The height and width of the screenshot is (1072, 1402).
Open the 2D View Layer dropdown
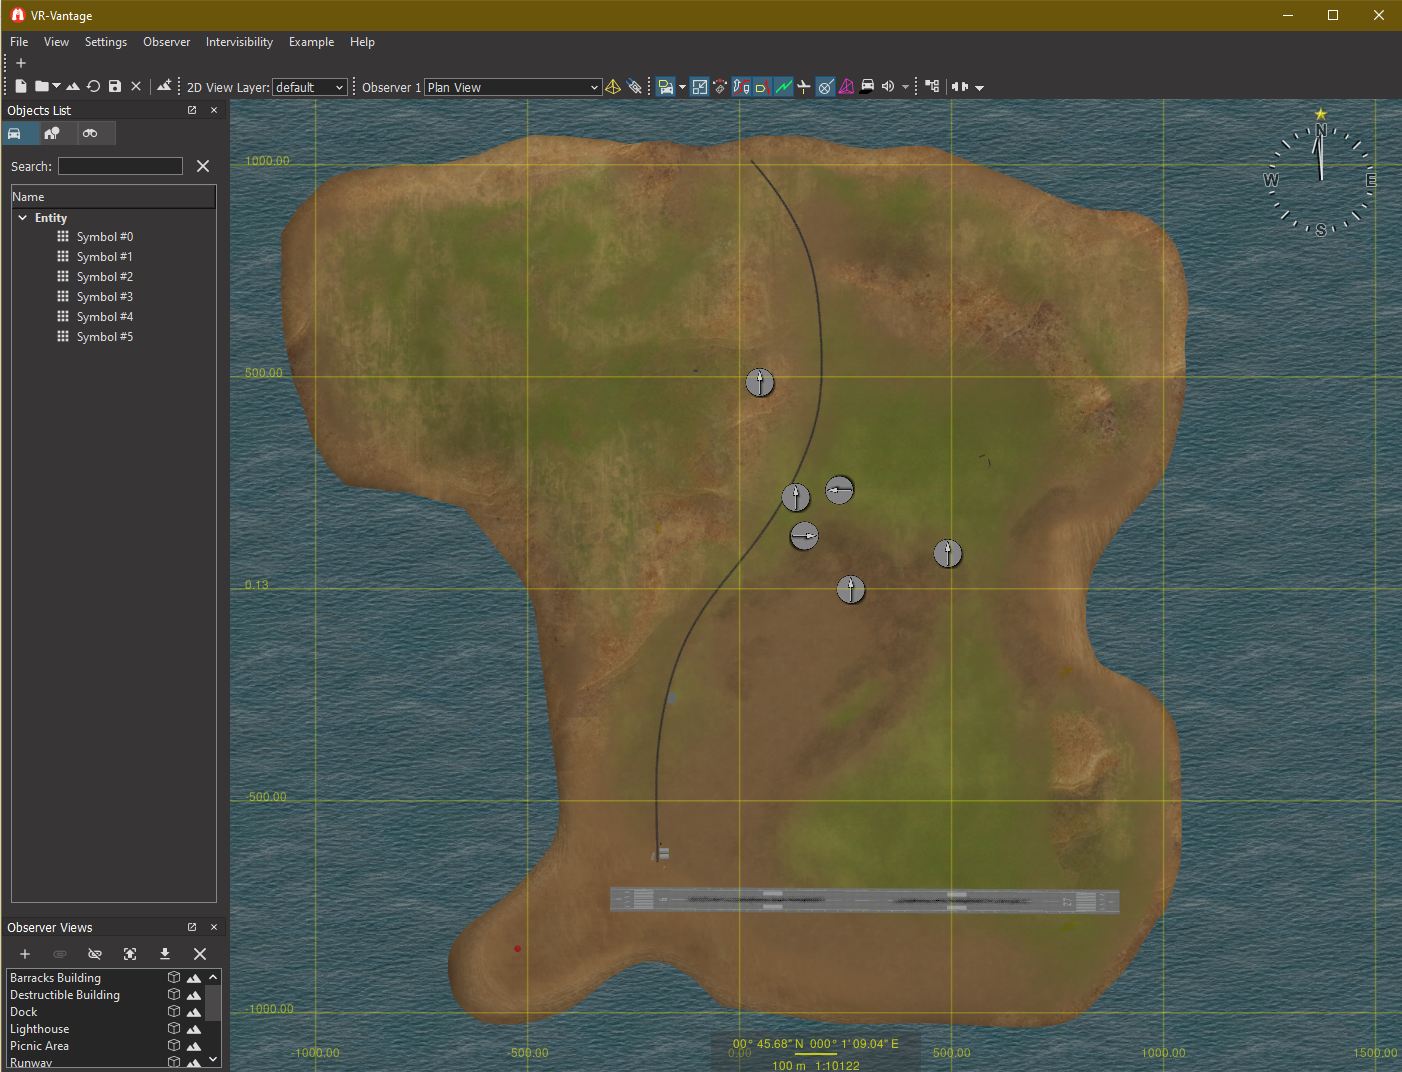[310, 87]
